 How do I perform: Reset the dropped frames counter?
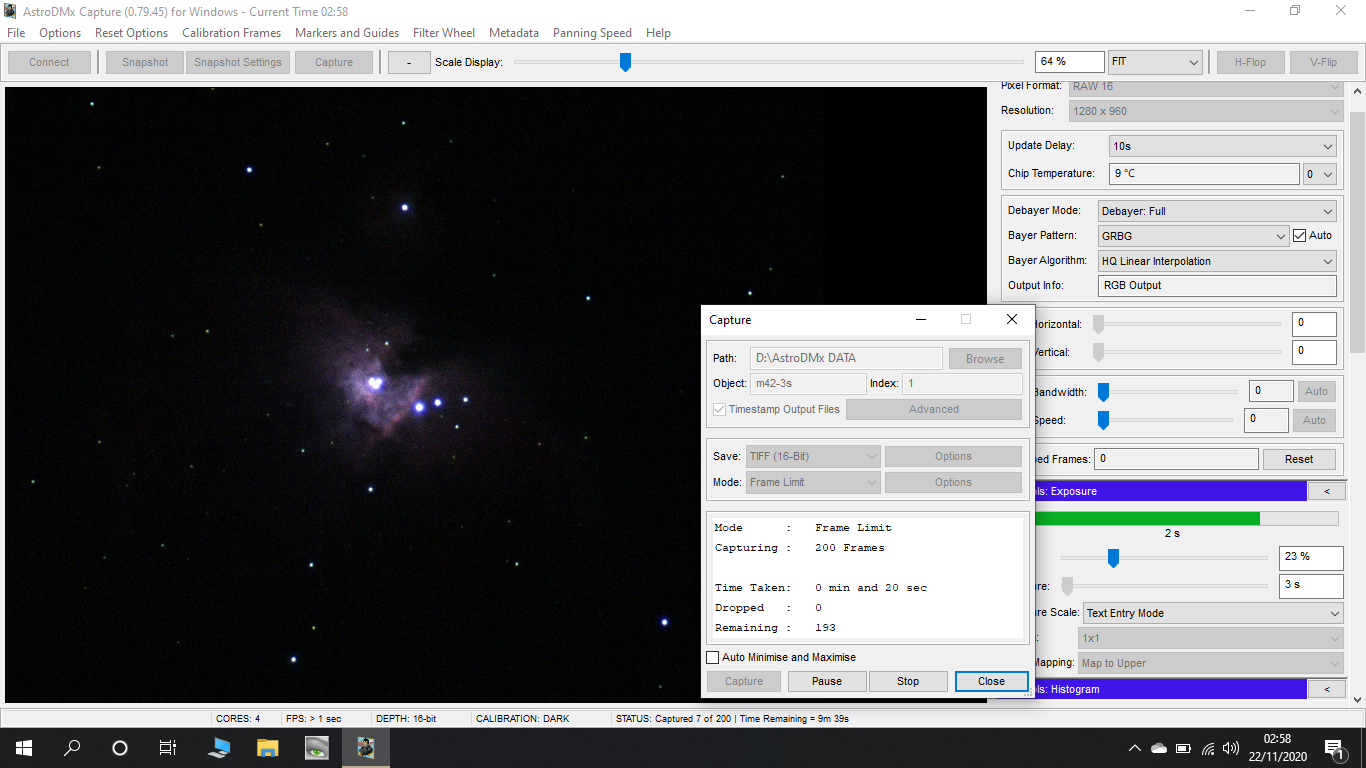(1299, 458)
